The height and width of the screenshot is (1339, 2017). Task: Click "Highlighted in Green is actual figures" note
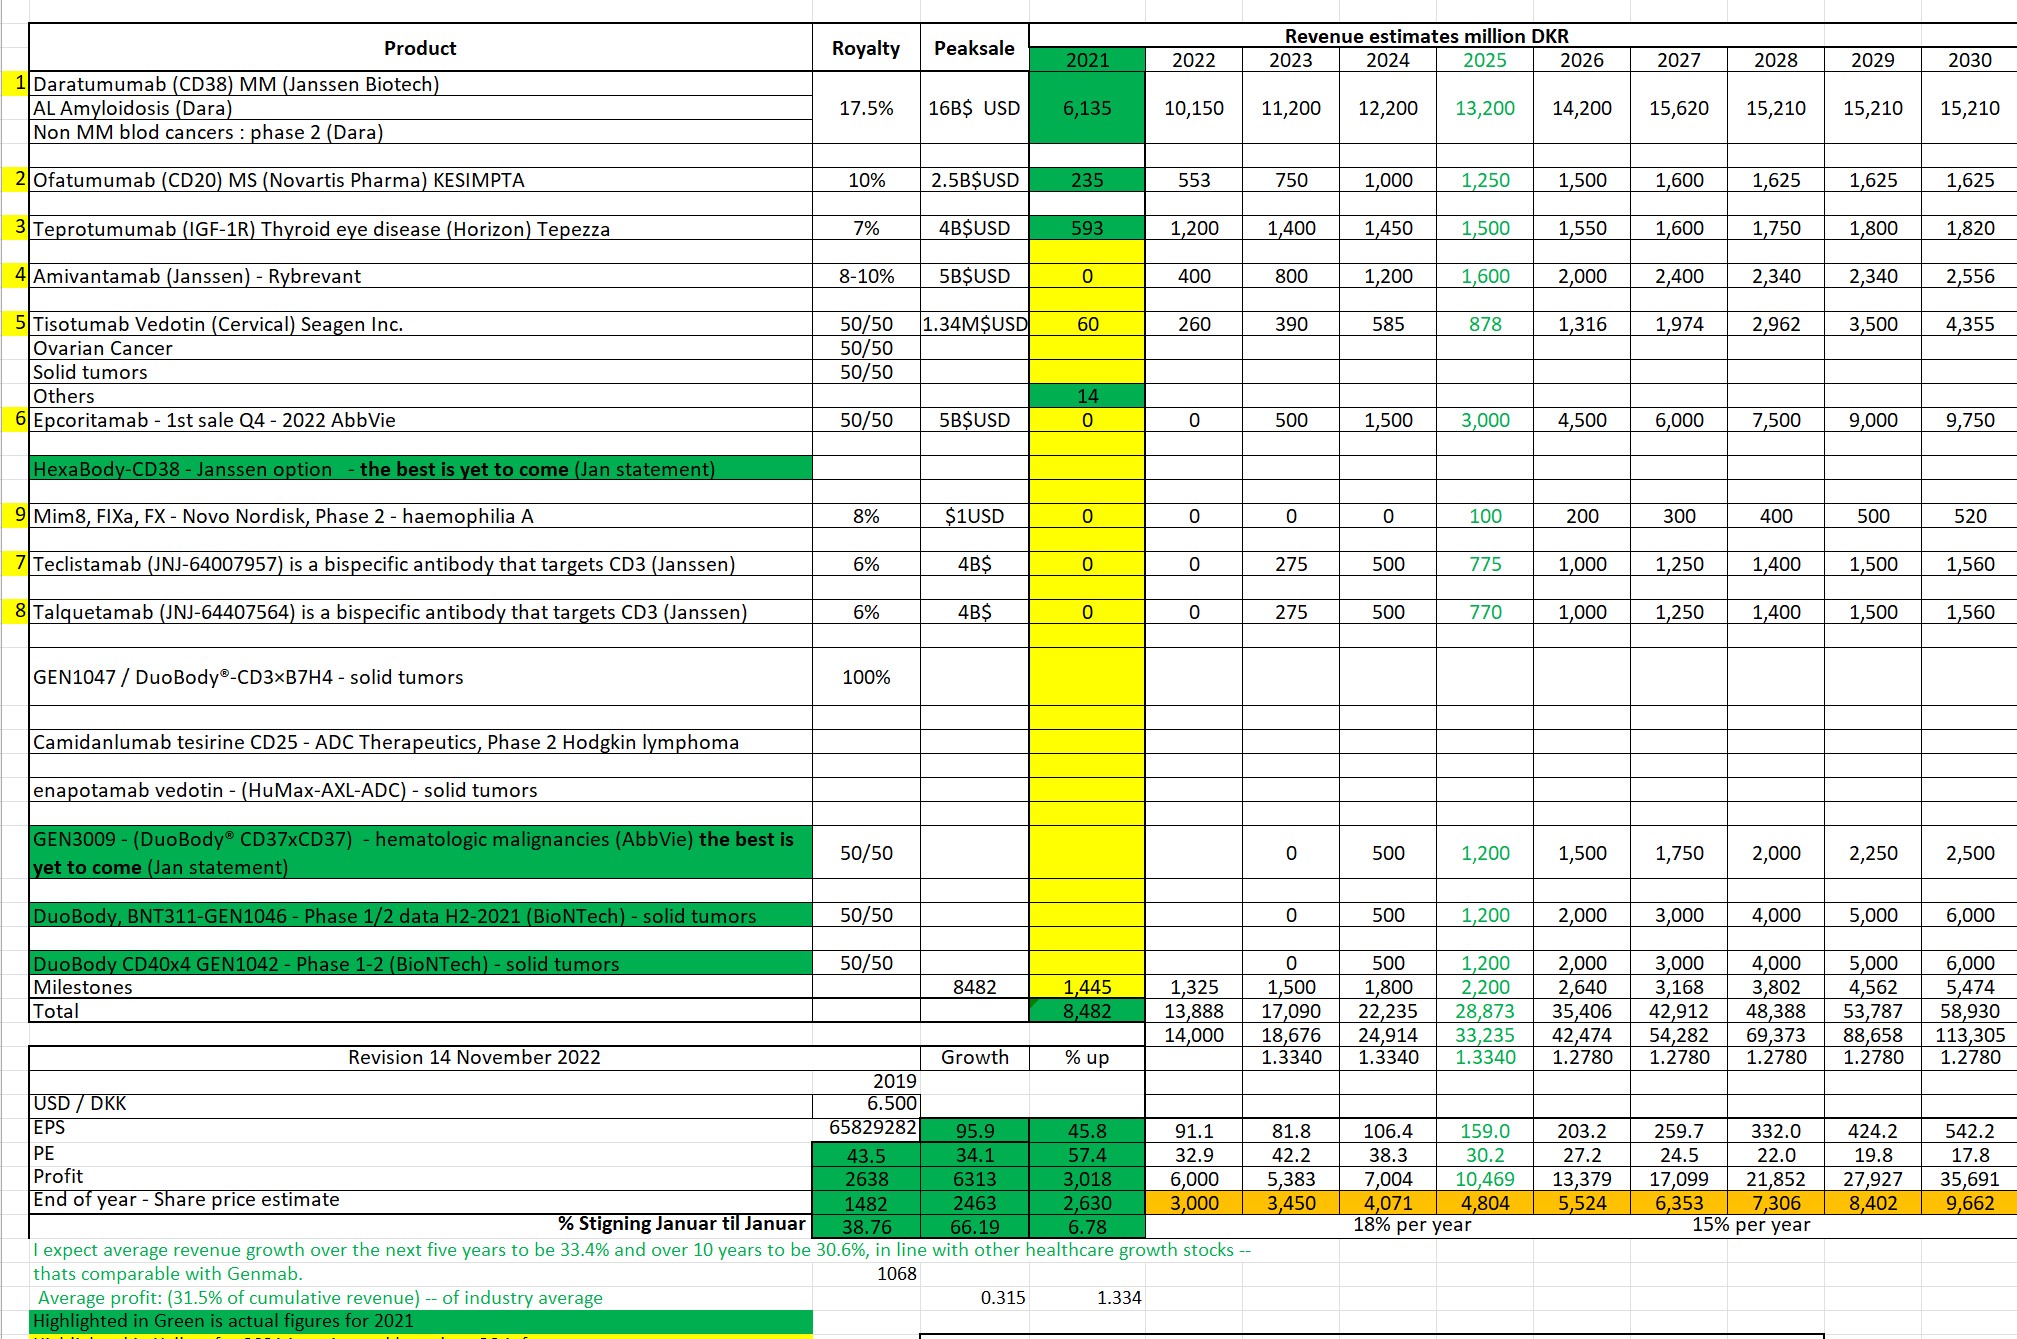(x=420, y=1321)
